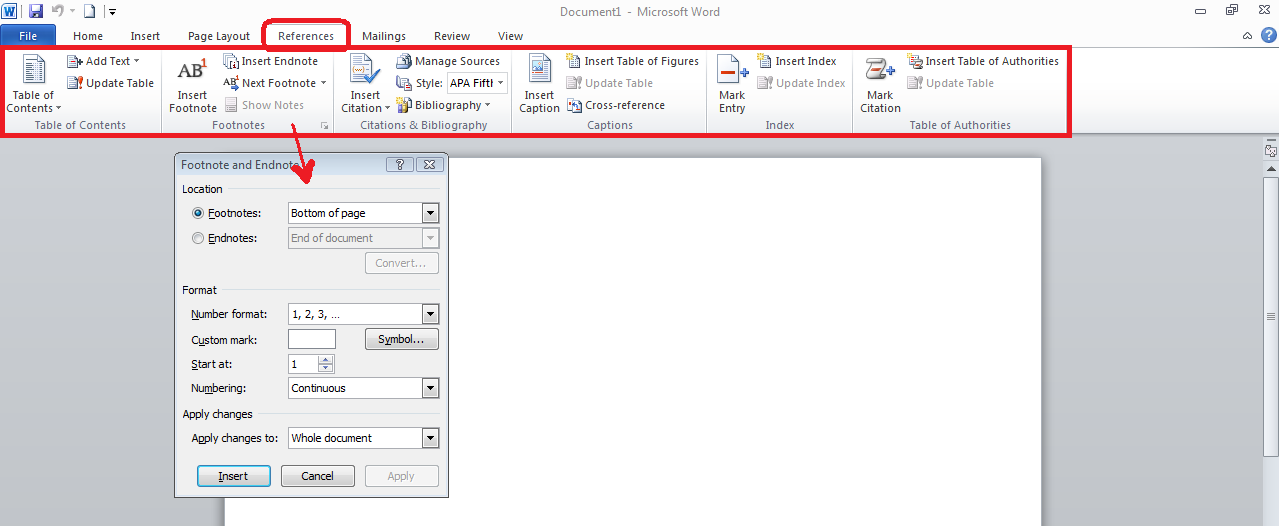Click the Add Text button
This screenshot has width=1279, height=526.
click(103, 61)
